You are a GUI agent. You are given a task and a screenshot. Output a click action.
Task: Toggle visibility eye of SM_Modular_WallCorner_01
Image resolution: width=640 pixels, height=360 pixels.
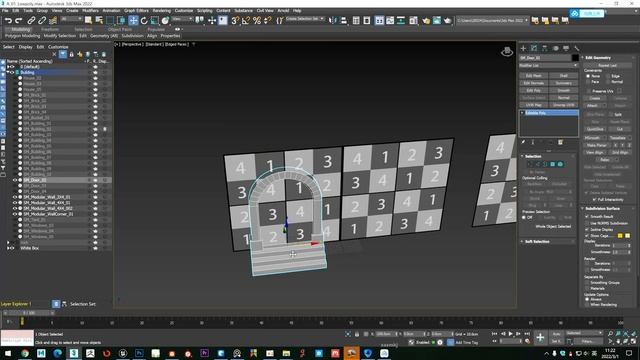15,214
